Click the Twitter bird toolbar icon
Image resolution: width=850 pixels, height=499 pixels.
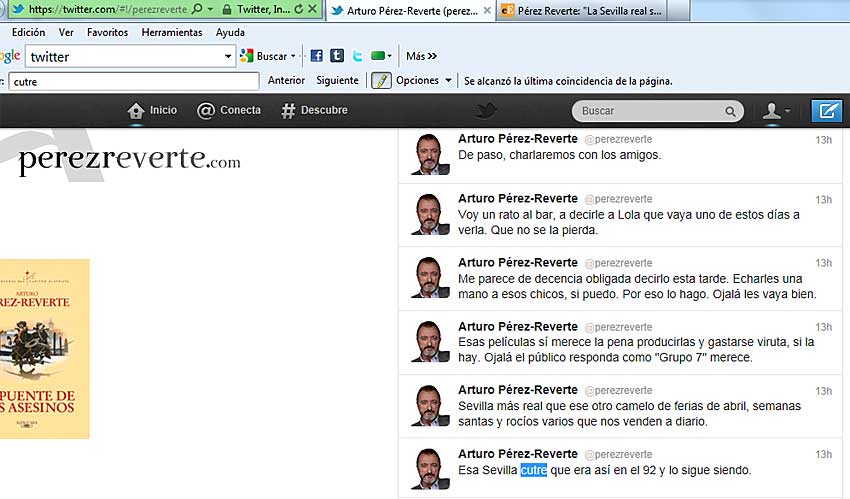click(x=357, y=56)
